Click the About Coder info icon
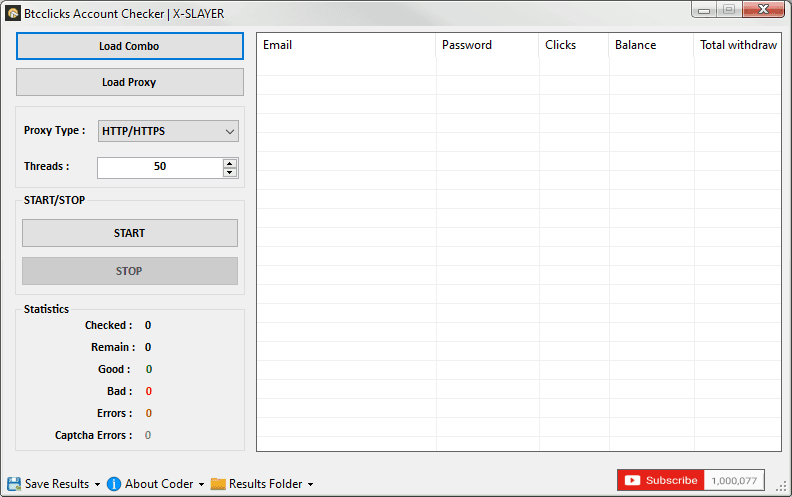 (114, 484)
